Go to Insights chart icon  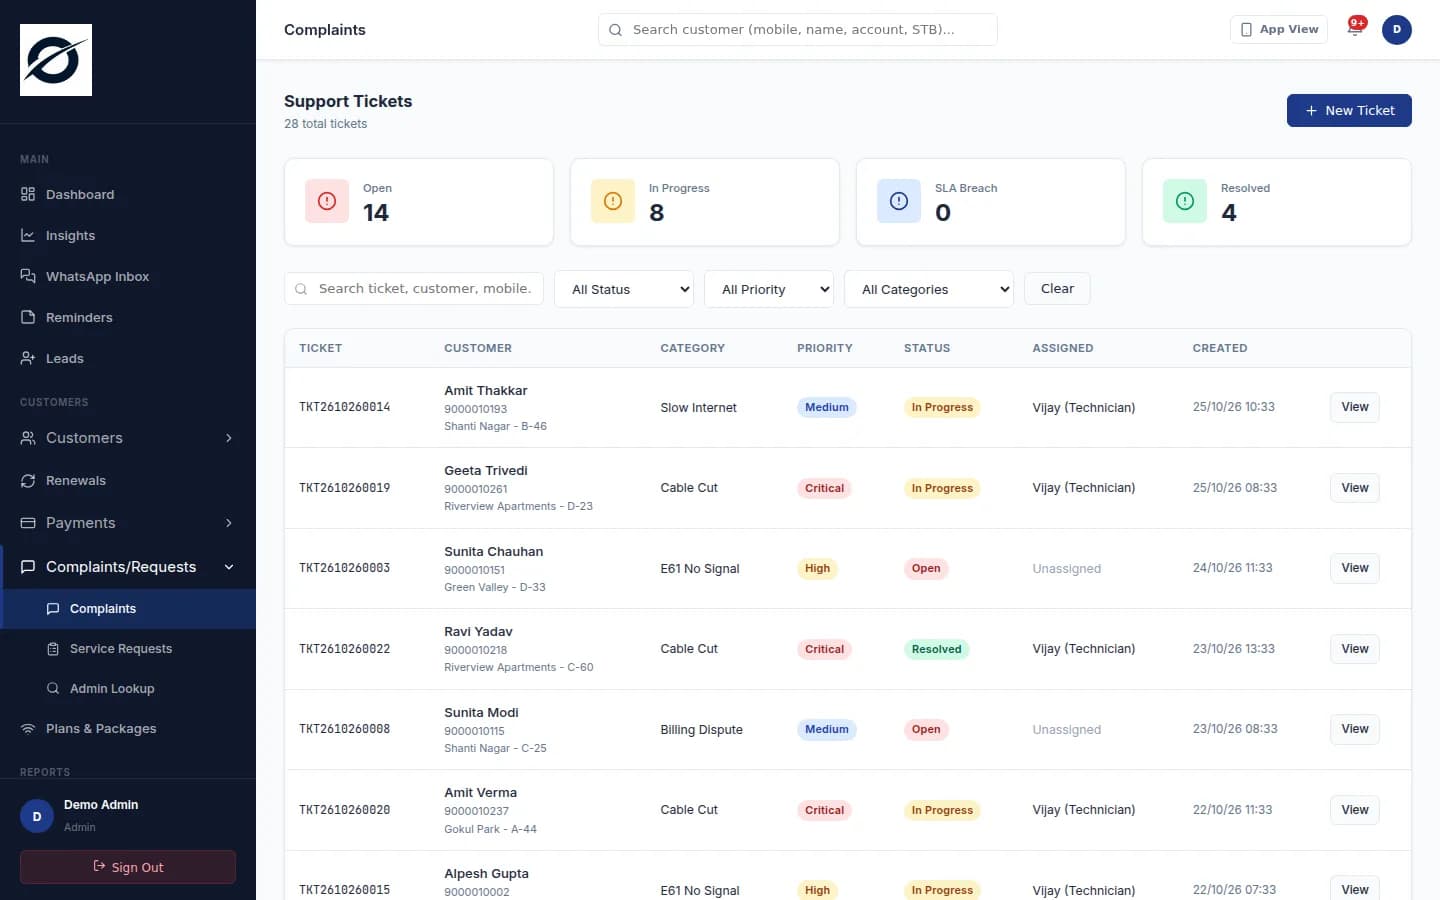click(x=28, y=235)
